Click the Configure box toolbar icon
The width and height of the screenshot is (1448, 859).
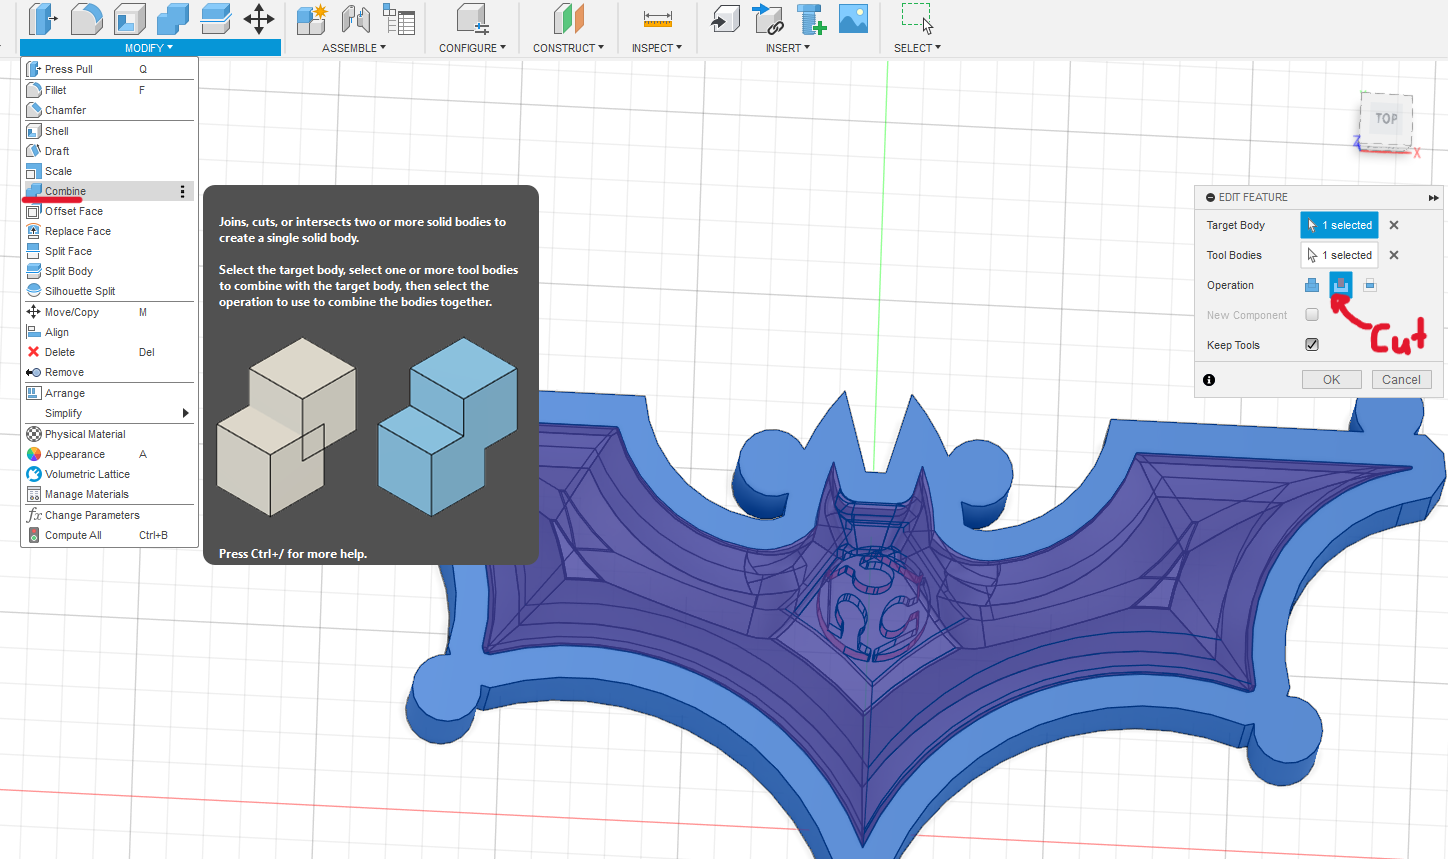click(x=472, y=18)
